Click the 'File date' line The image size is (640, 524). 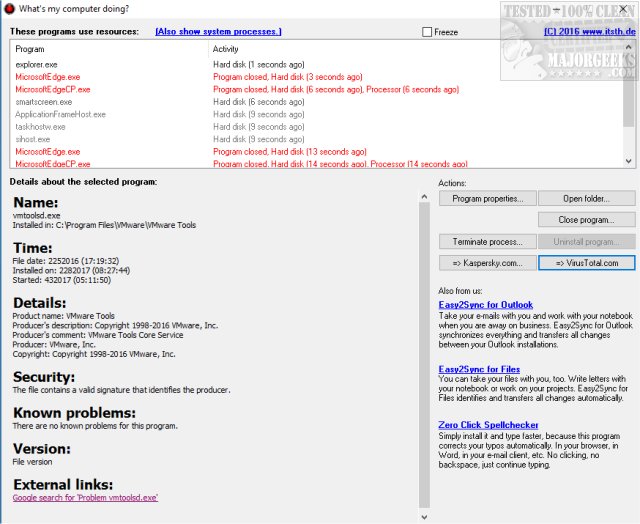pyautogui.click(x=66, y=261)
